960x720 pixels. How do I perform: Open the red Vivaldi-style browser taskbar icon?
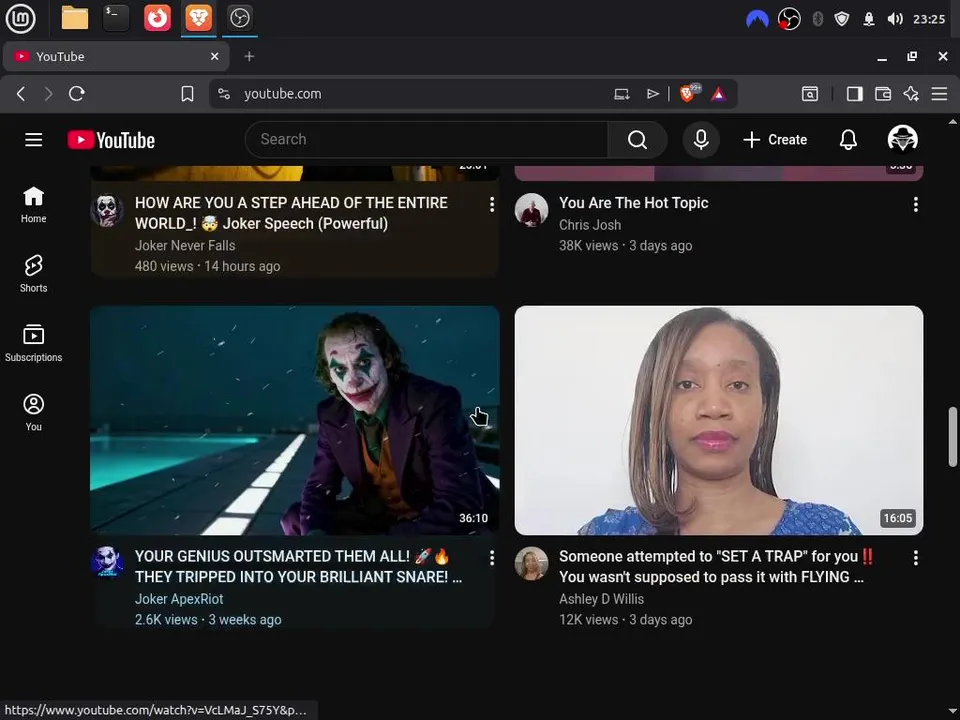pos(157,18)
